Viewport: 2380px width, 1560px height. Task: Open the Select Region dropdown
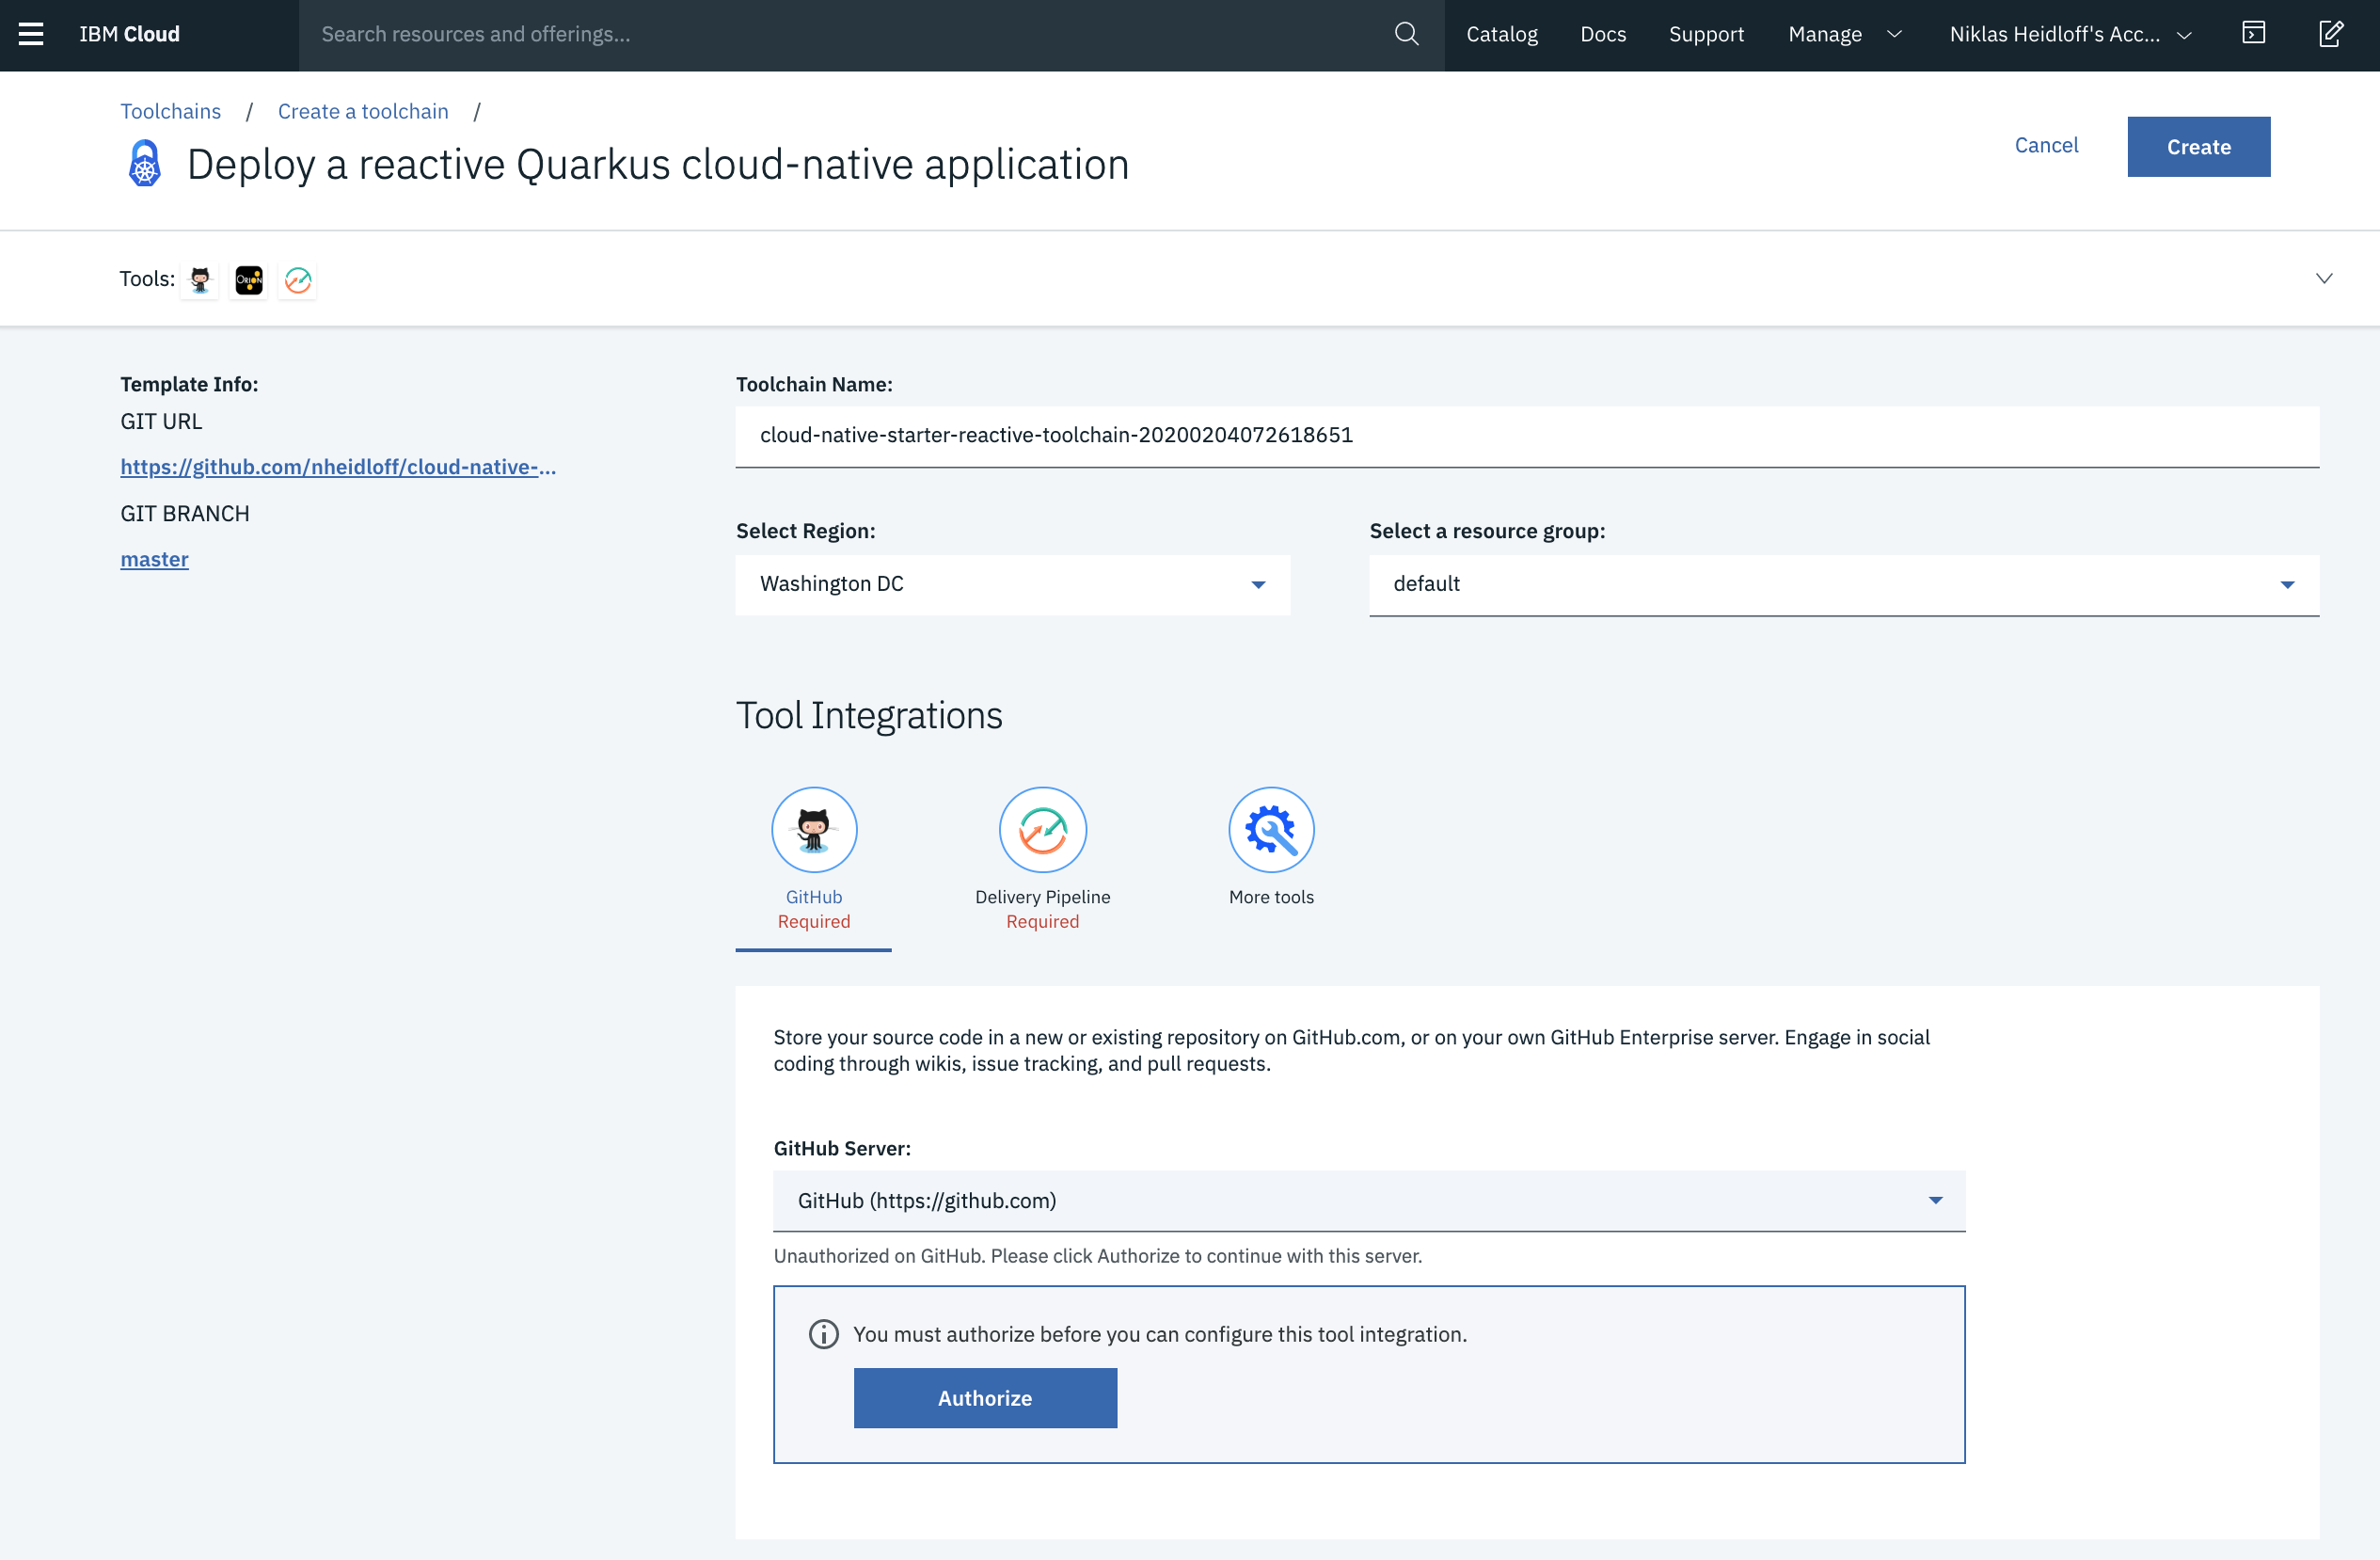pos(1013,584)
